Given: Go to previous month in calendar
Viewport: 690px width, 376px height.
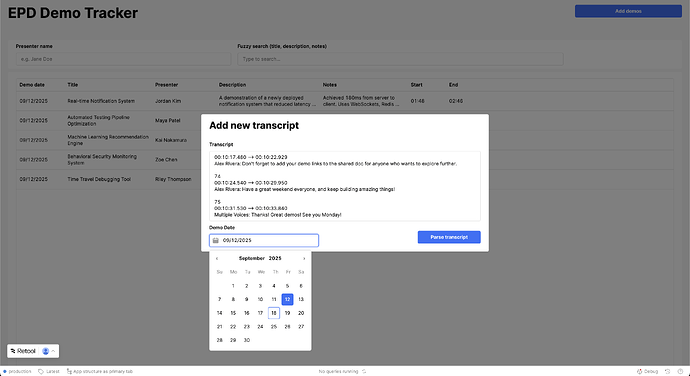Looking at the screenshot, I should click(217, 258).
